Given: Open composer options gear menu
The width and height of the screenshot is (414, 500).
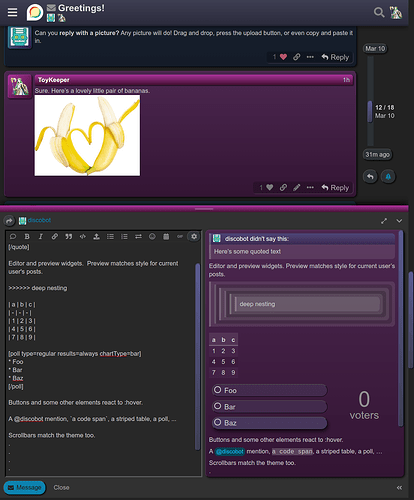Looking at the screenshot, I should [194, 236].
